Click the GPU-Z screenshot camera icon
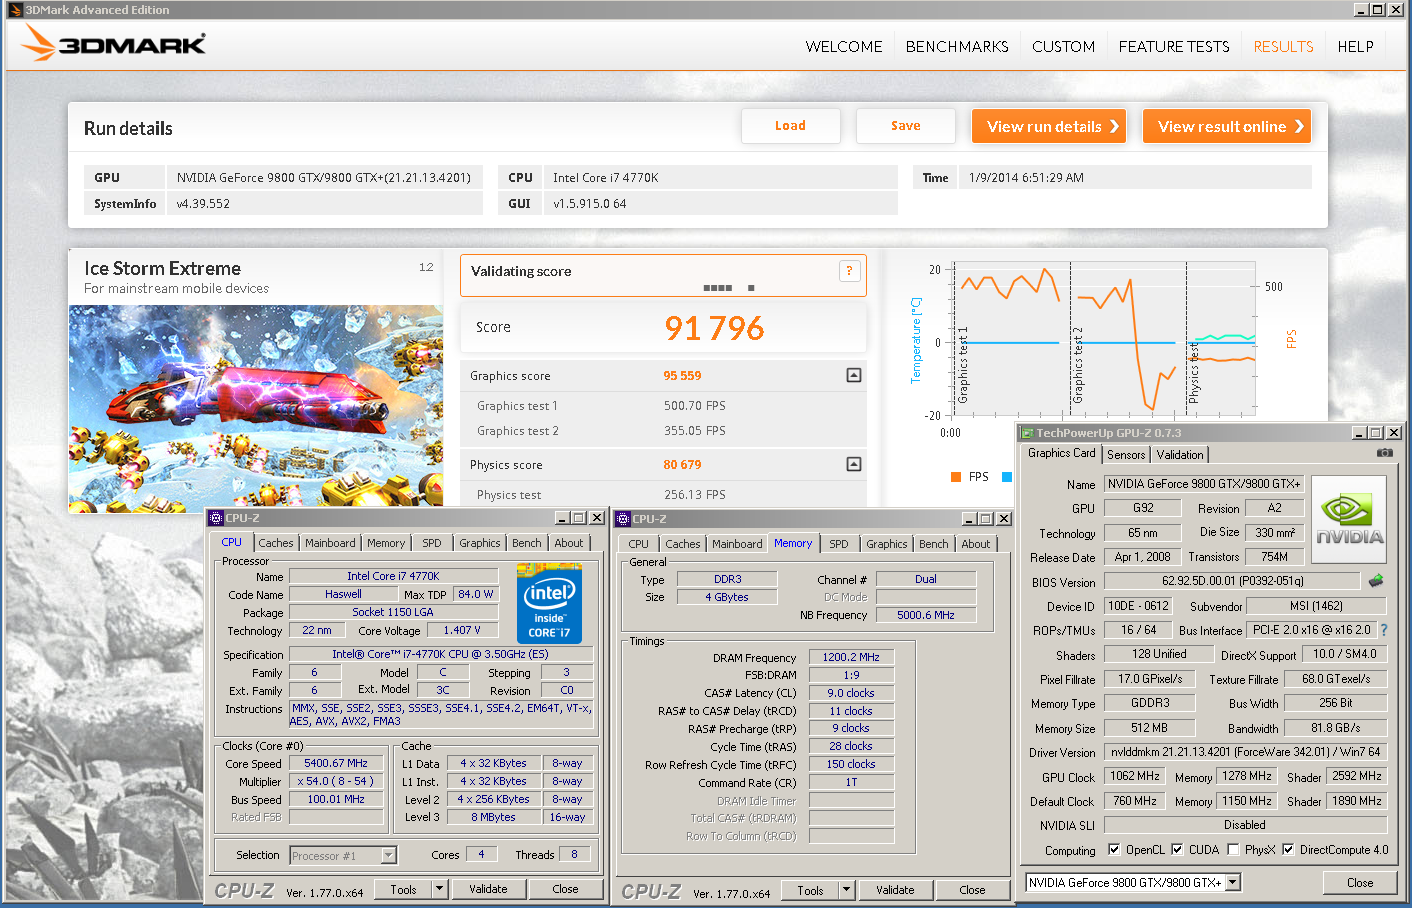 pyautogui.click(x=1385, y=453)
